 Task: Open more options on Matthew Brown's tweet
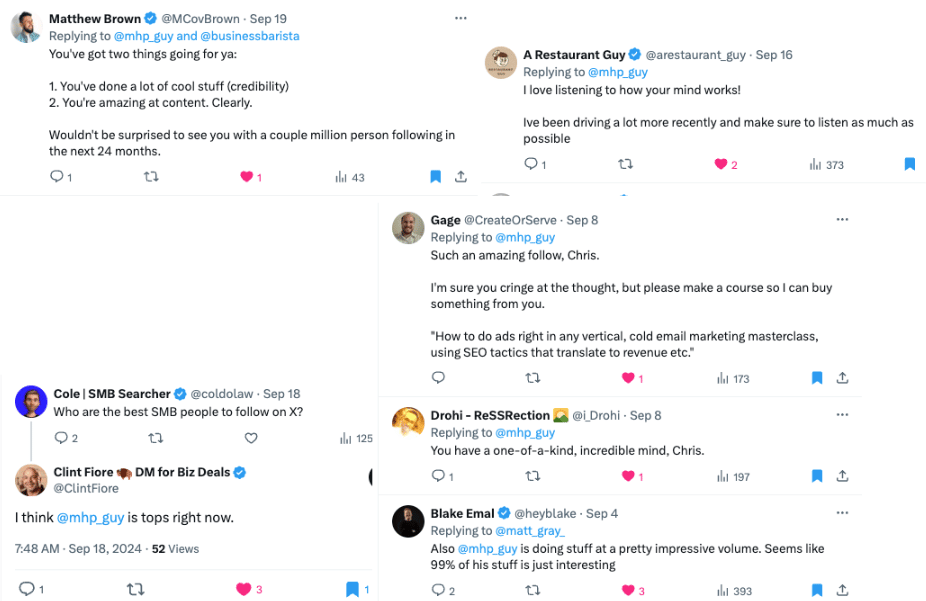point(460,18)
